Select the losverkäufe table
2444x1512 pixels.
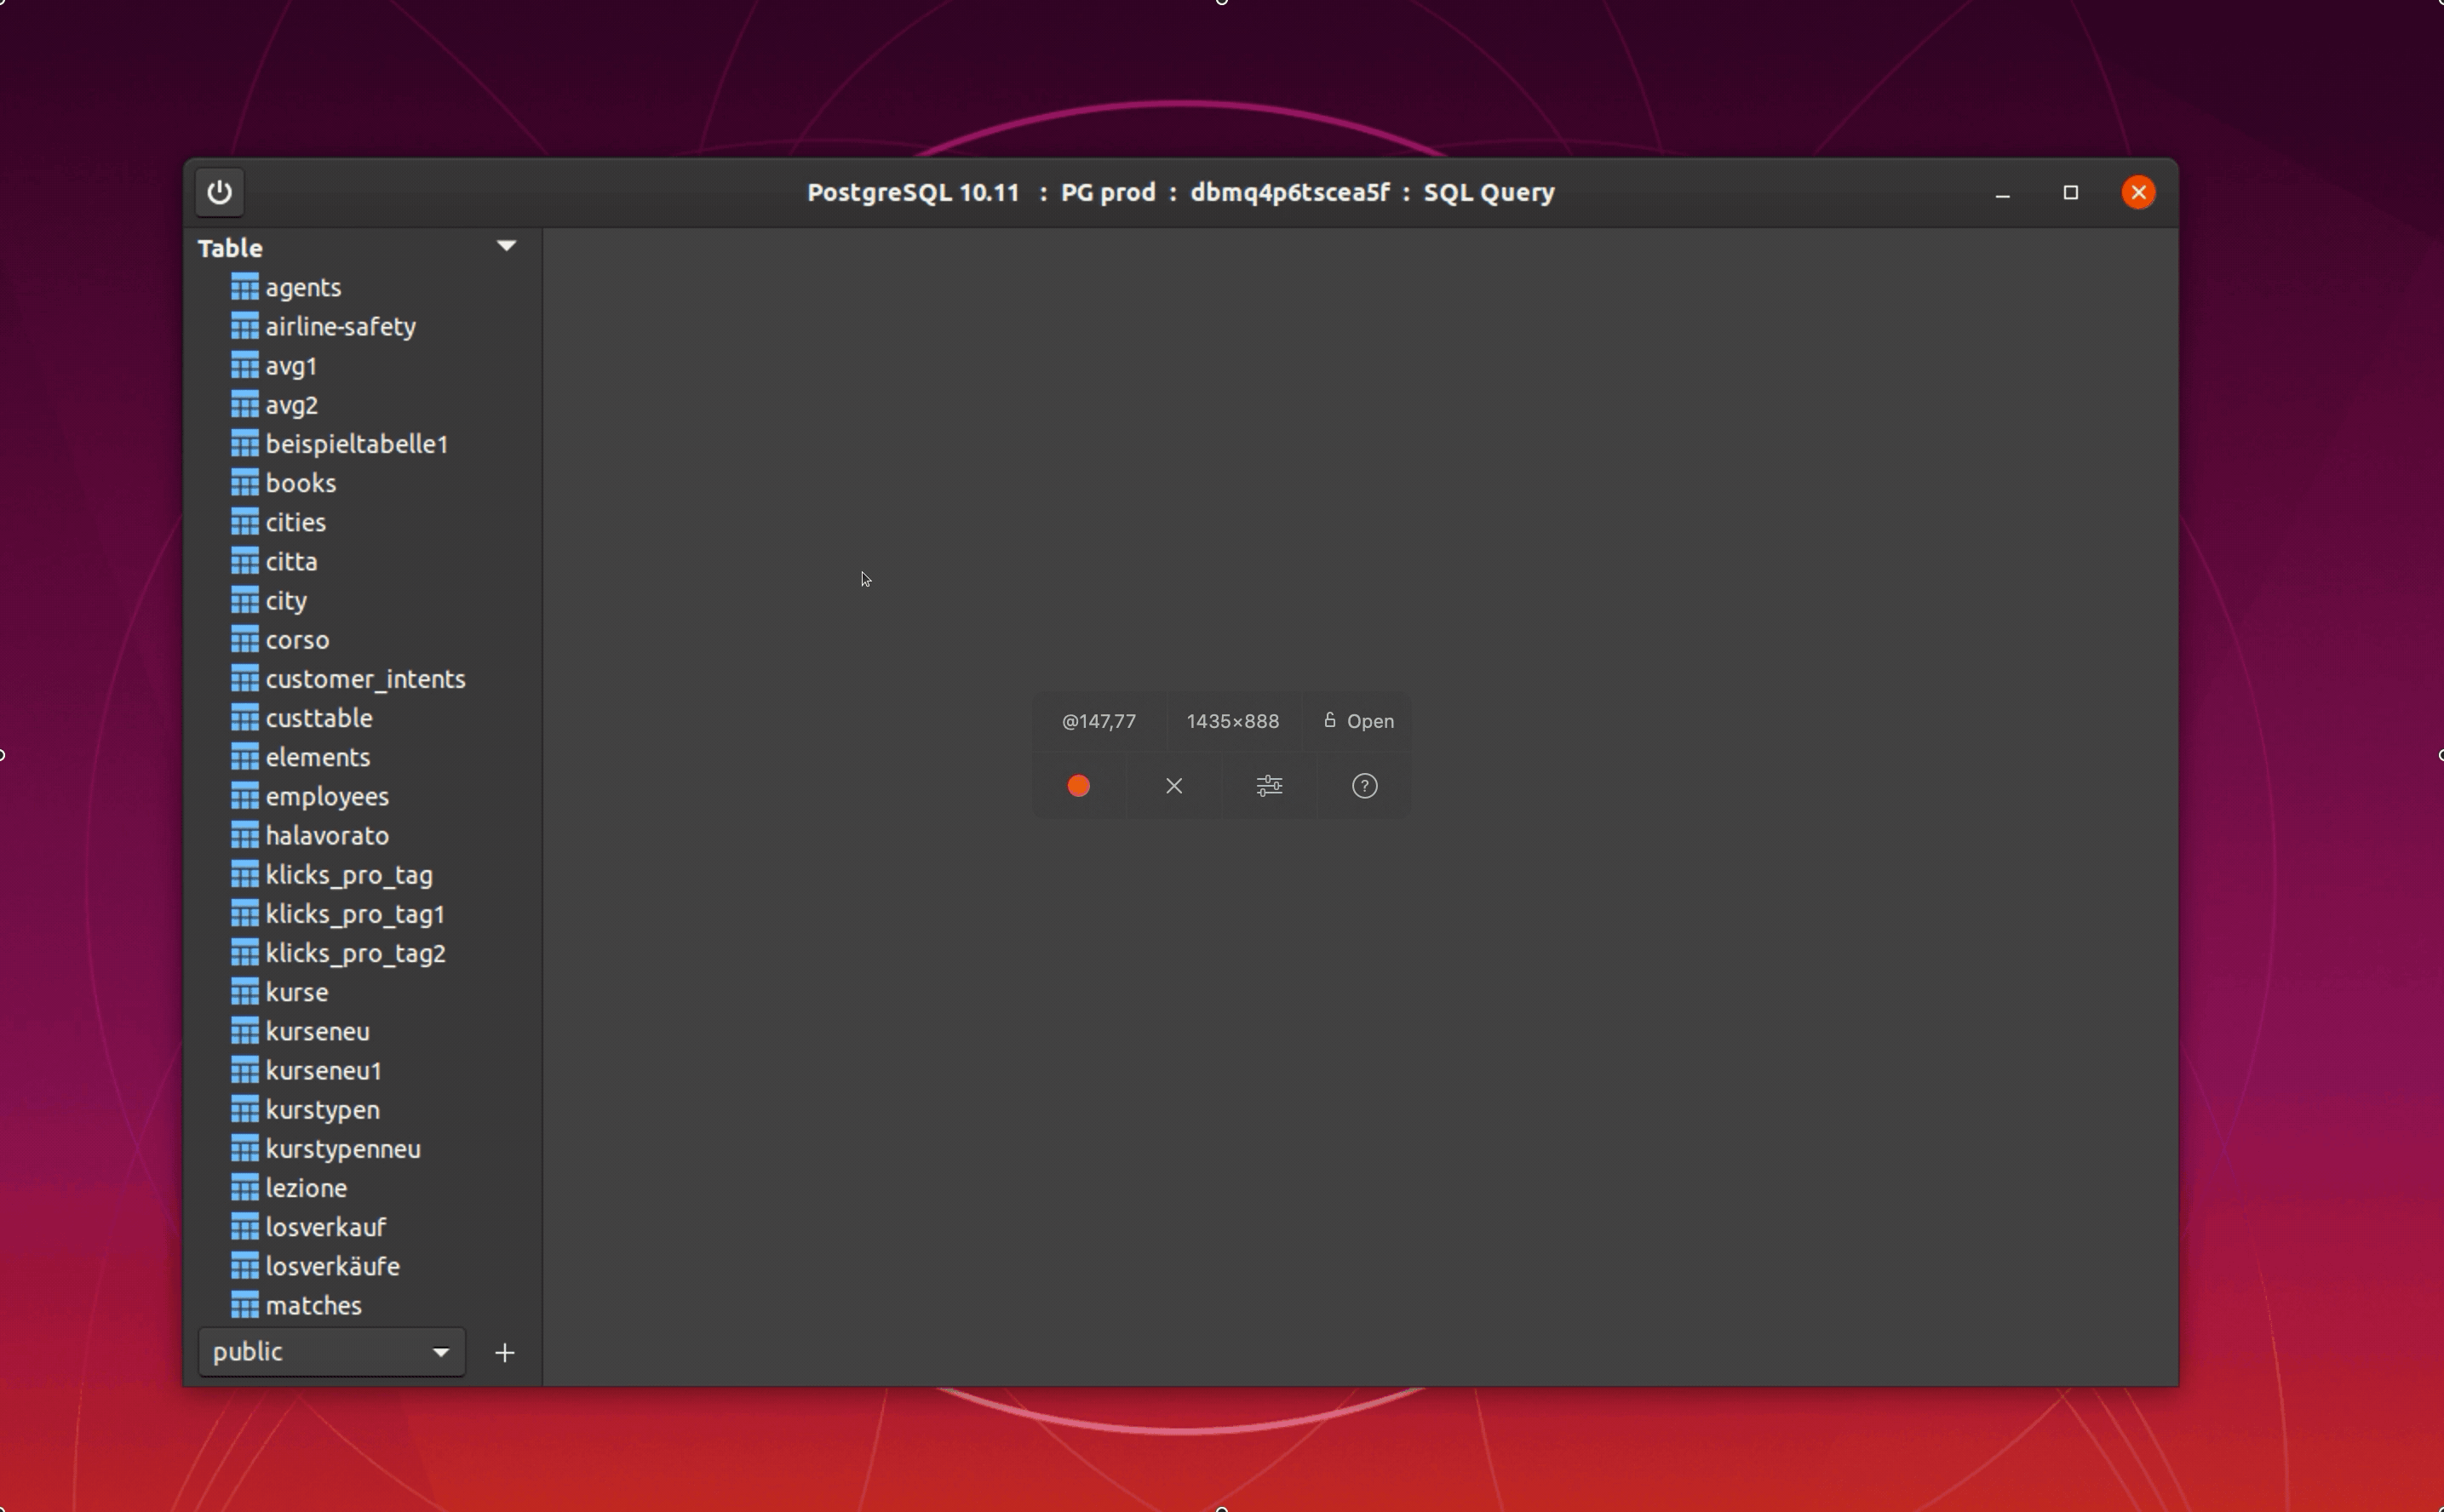point(333,1266)
